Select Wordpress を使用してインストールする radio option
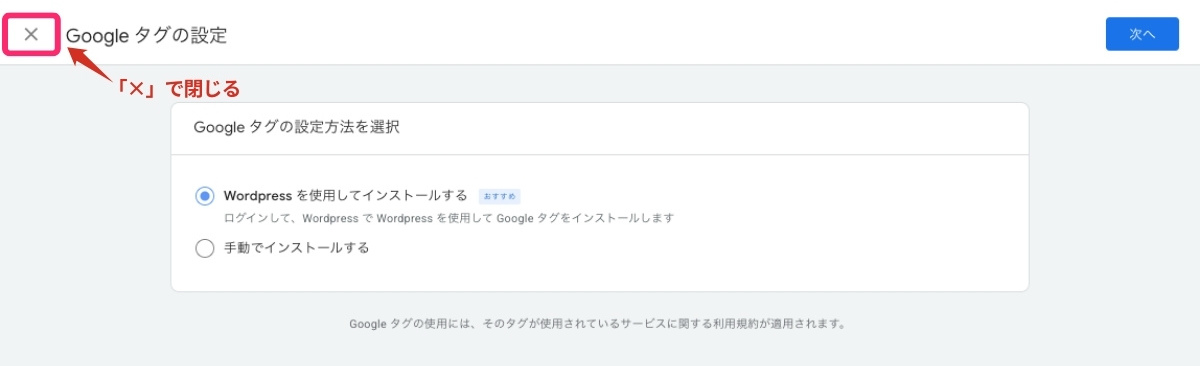The height and width of the screenshot is (366, 1200). pyautogui.click(x=205, y=196)
